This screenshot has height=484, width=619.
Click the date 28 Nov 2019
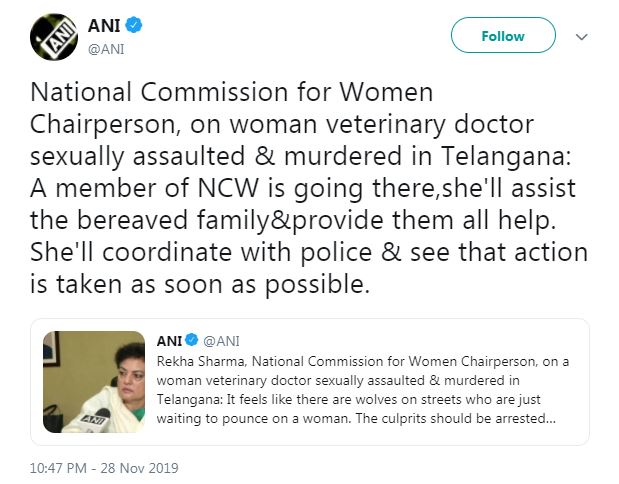(x=143, y=467)
